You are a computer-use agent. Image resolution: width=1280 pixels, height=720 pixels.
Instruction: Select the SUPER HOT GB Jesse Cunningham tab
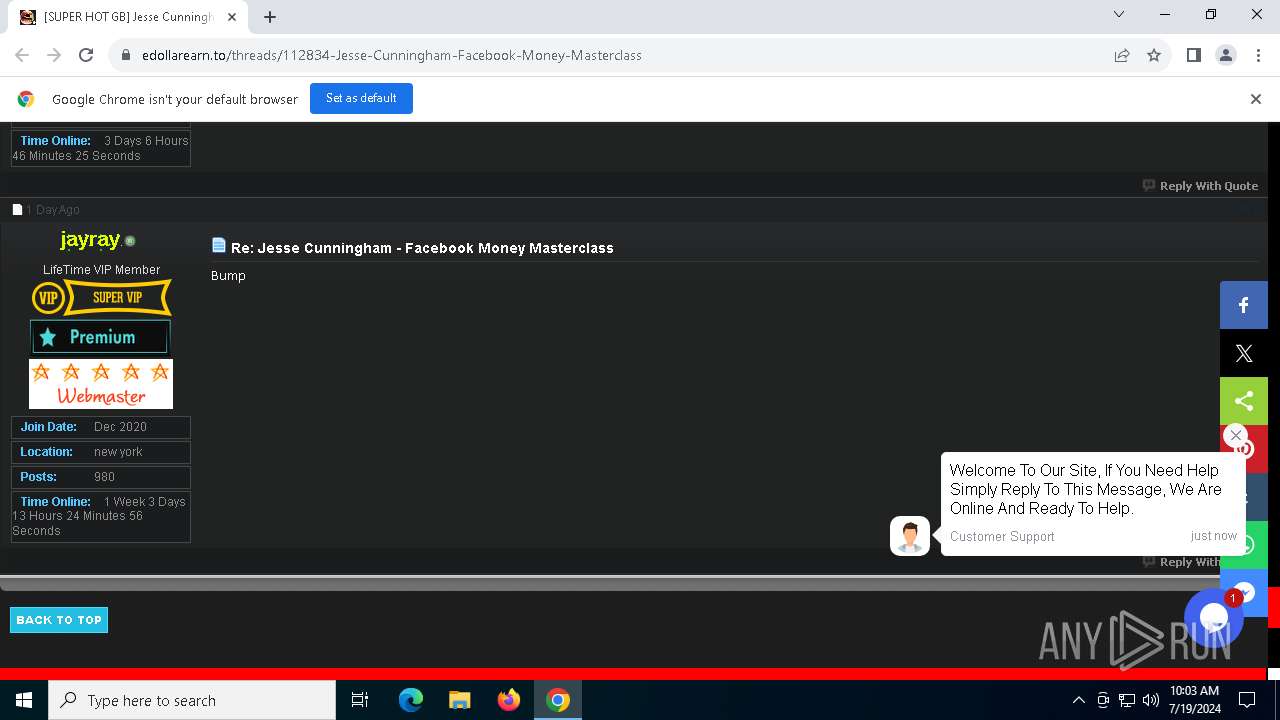click(128, 17)
